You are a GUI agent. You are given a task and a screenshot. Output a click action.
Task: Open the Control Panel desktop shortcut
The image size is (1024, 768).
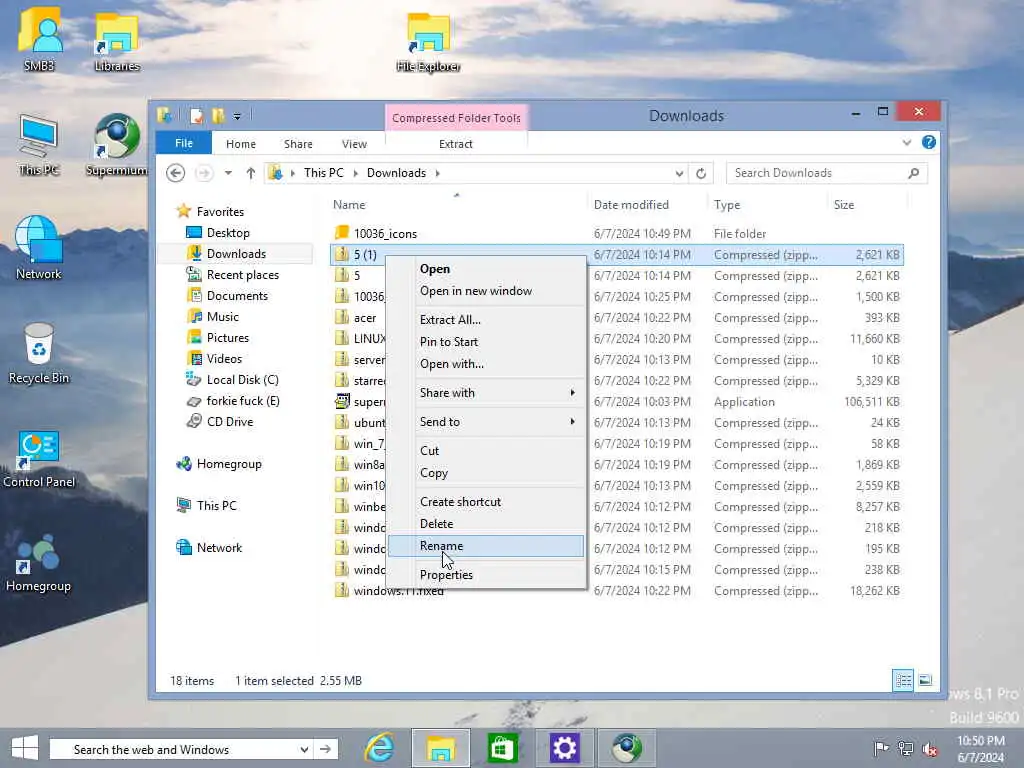click(x=39, y=458)
